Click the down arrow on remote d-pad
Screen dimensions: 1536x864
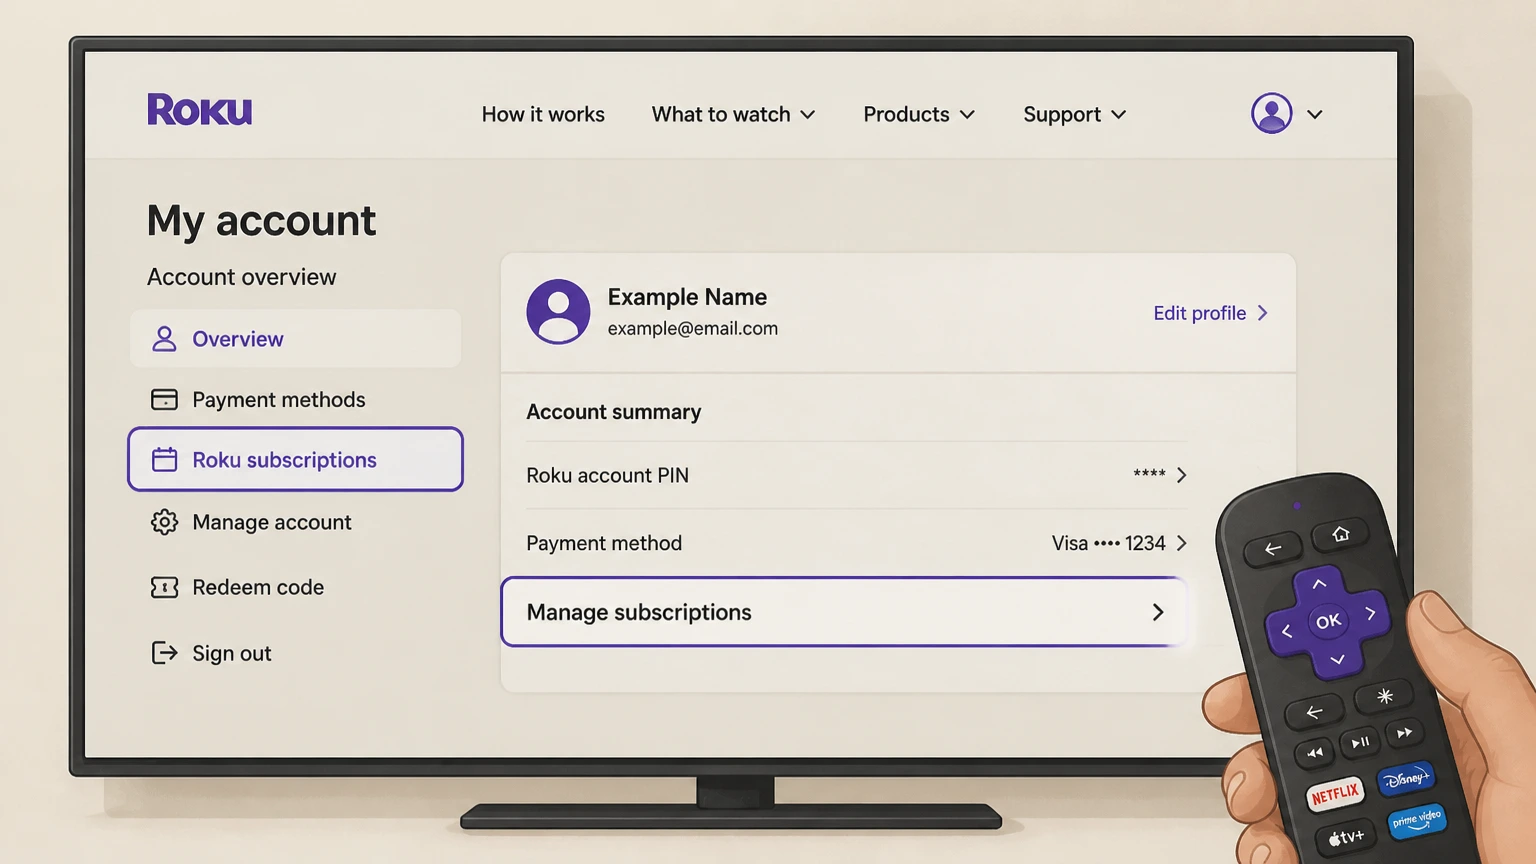(1337, 660)
